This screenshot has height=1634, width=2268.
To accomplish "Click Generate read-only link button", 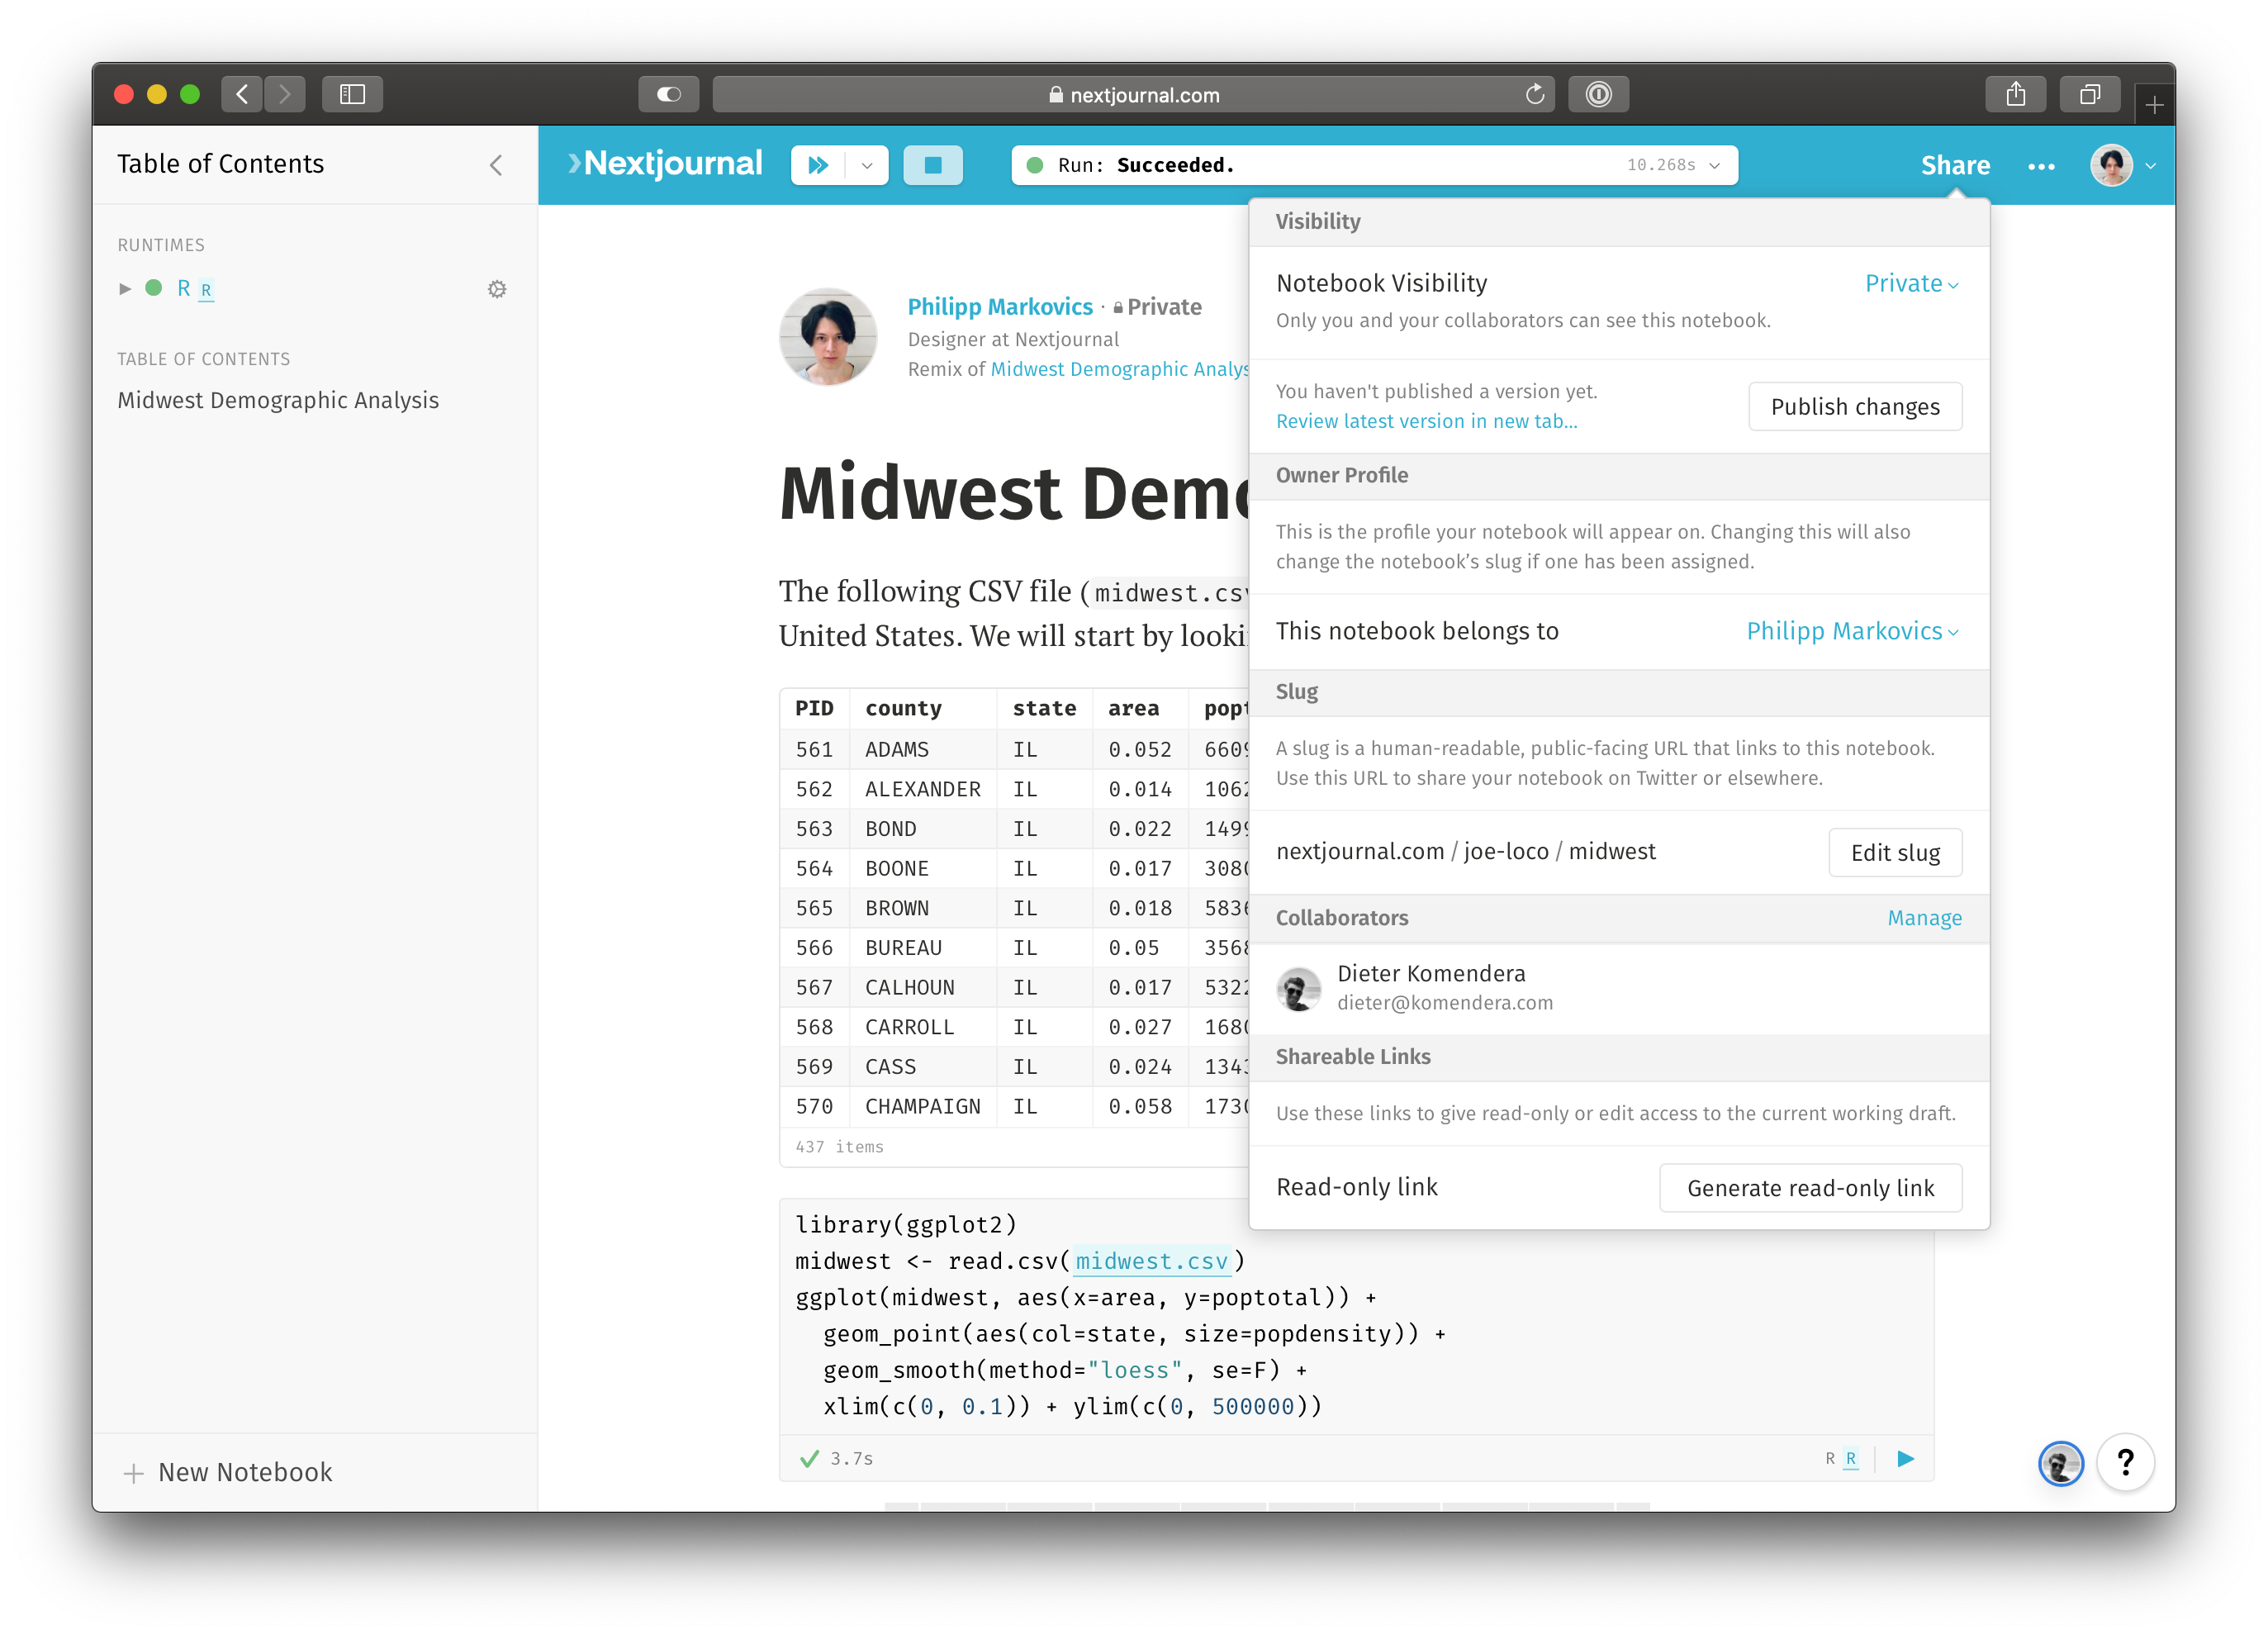I will click(x=1810, y=1187).
